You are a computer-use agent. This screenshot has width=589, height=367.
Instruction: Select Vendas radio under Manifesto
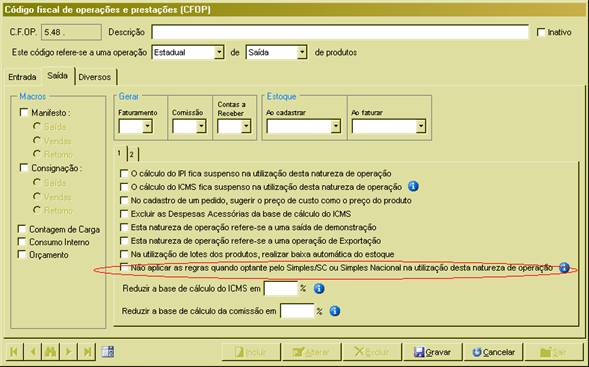click(x=37, y=140)
